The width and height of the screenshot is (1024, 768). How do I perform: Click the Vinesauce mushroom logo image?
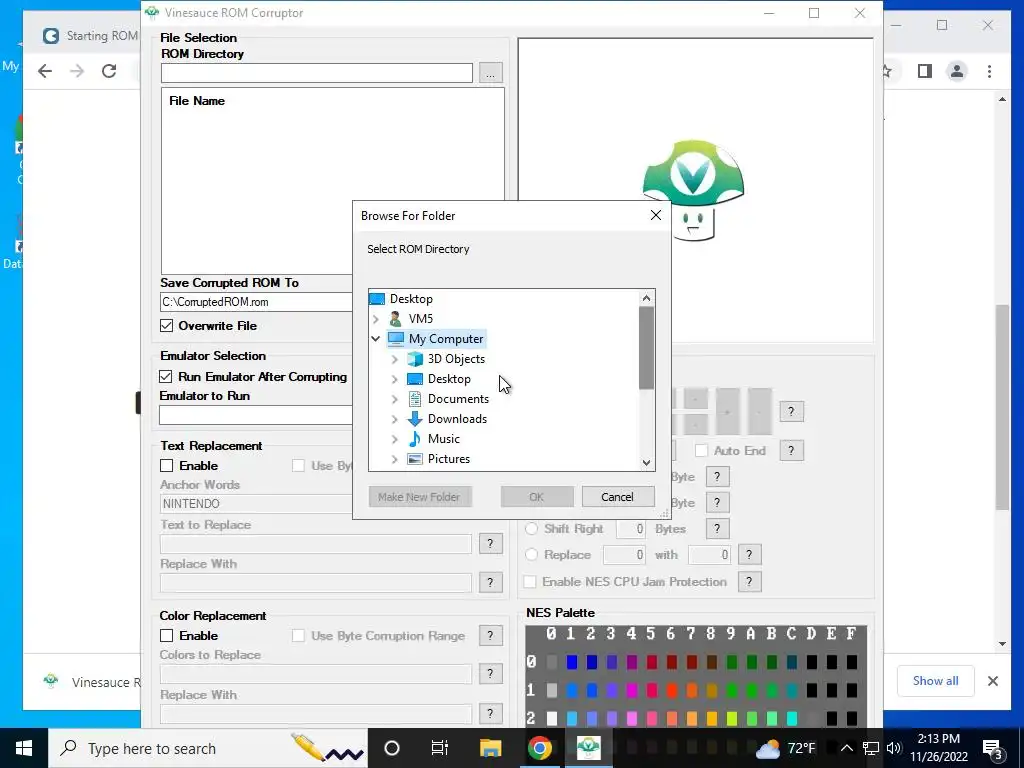click(694, 190)
